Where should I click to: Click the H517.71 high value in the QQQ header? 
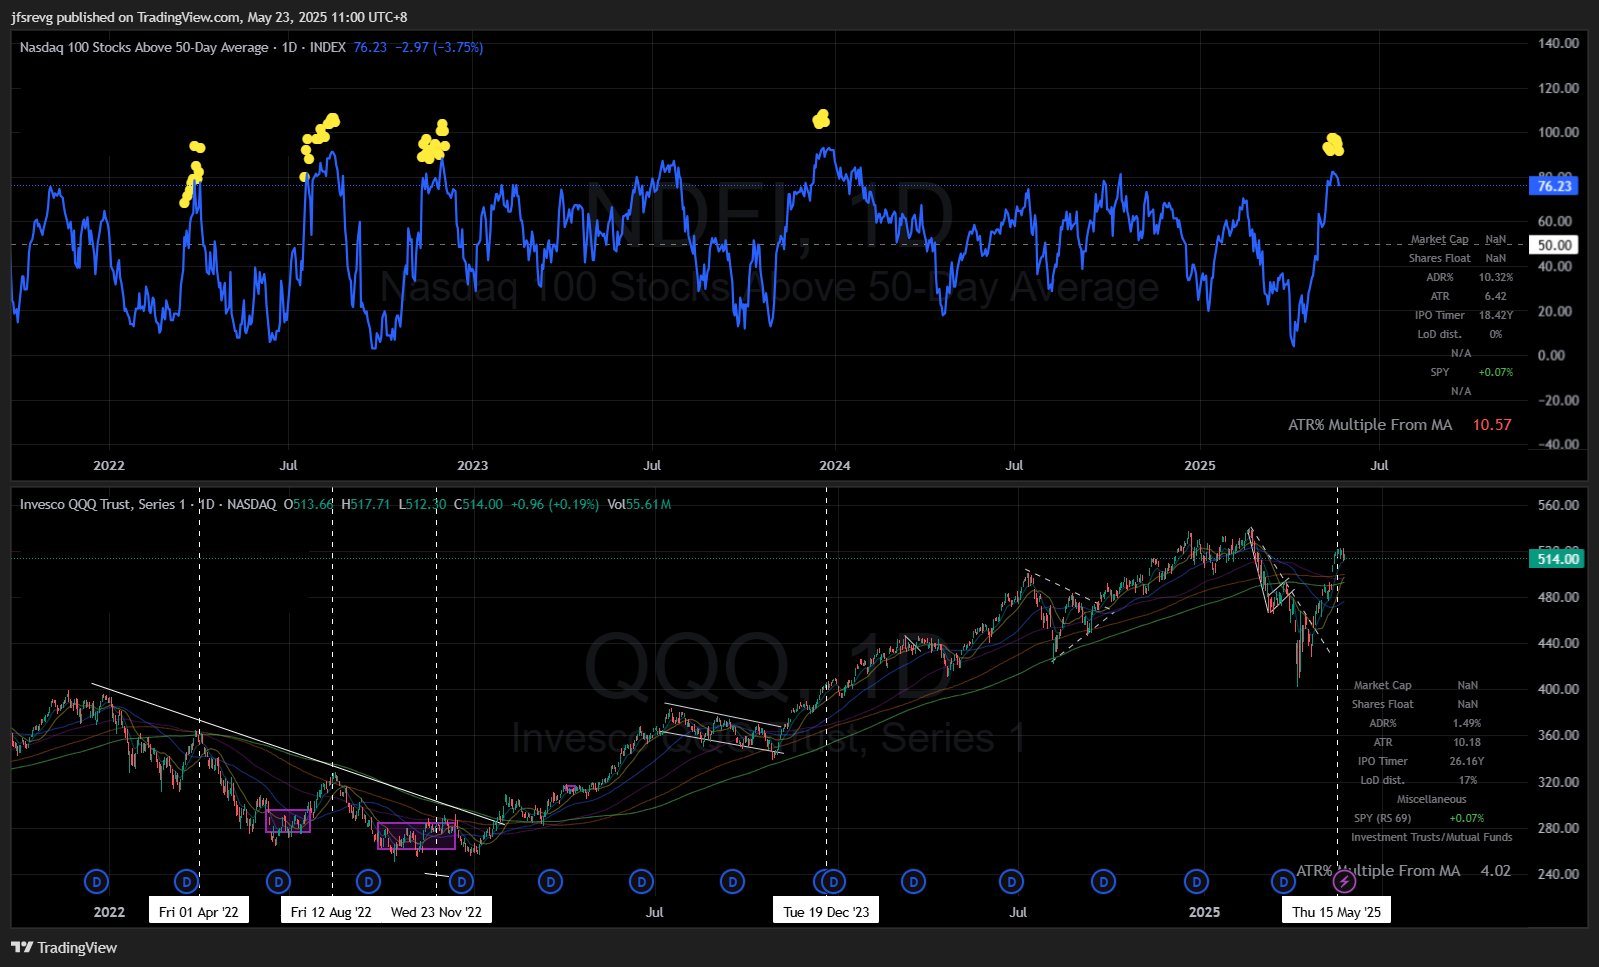366,504
